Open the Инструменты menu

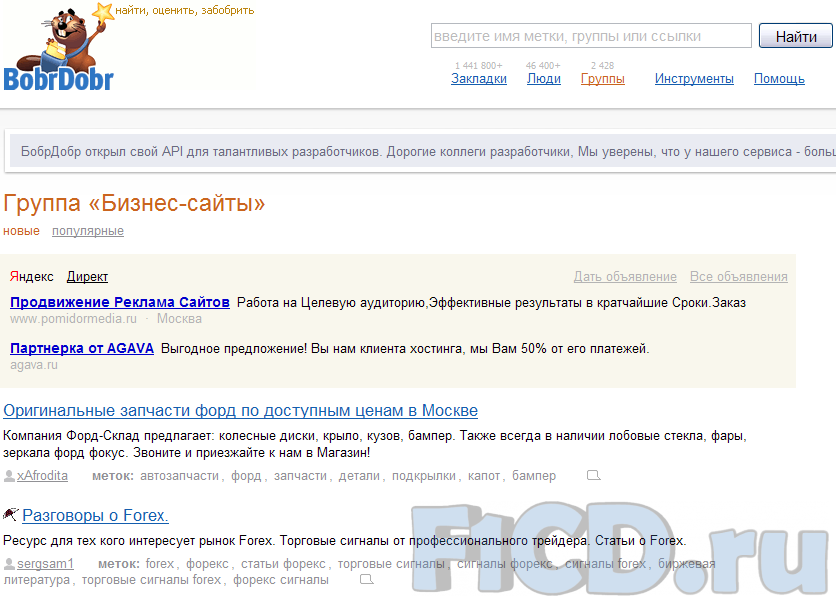pos(694,79)
